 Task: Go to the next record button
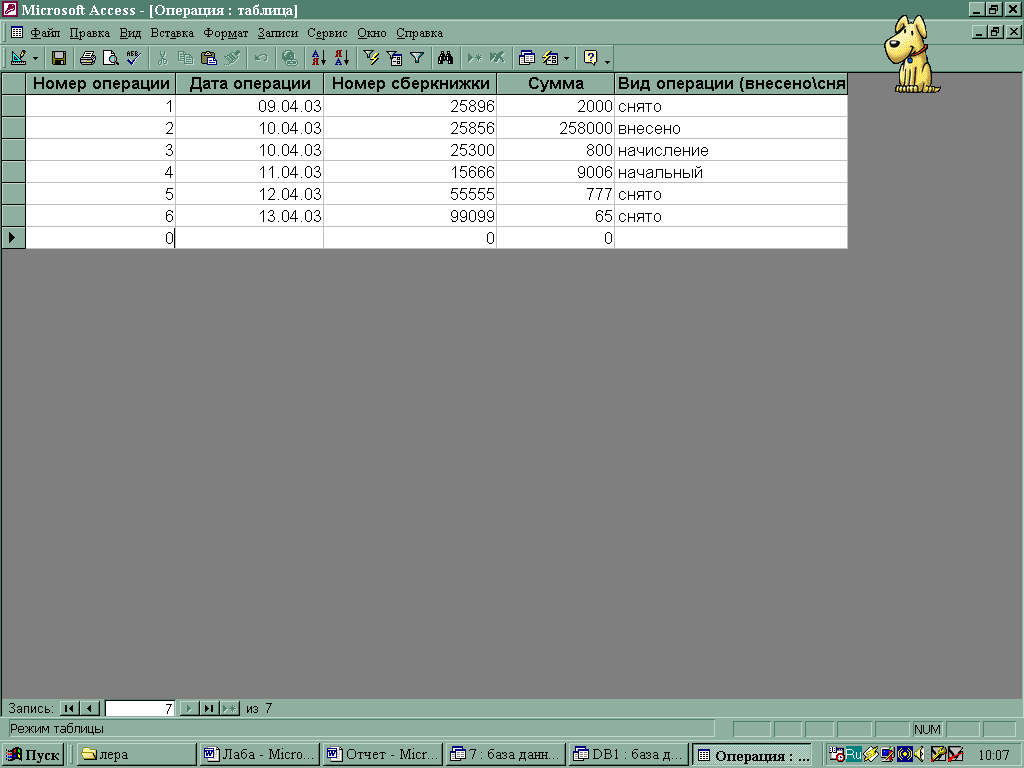tap(189, 708)
